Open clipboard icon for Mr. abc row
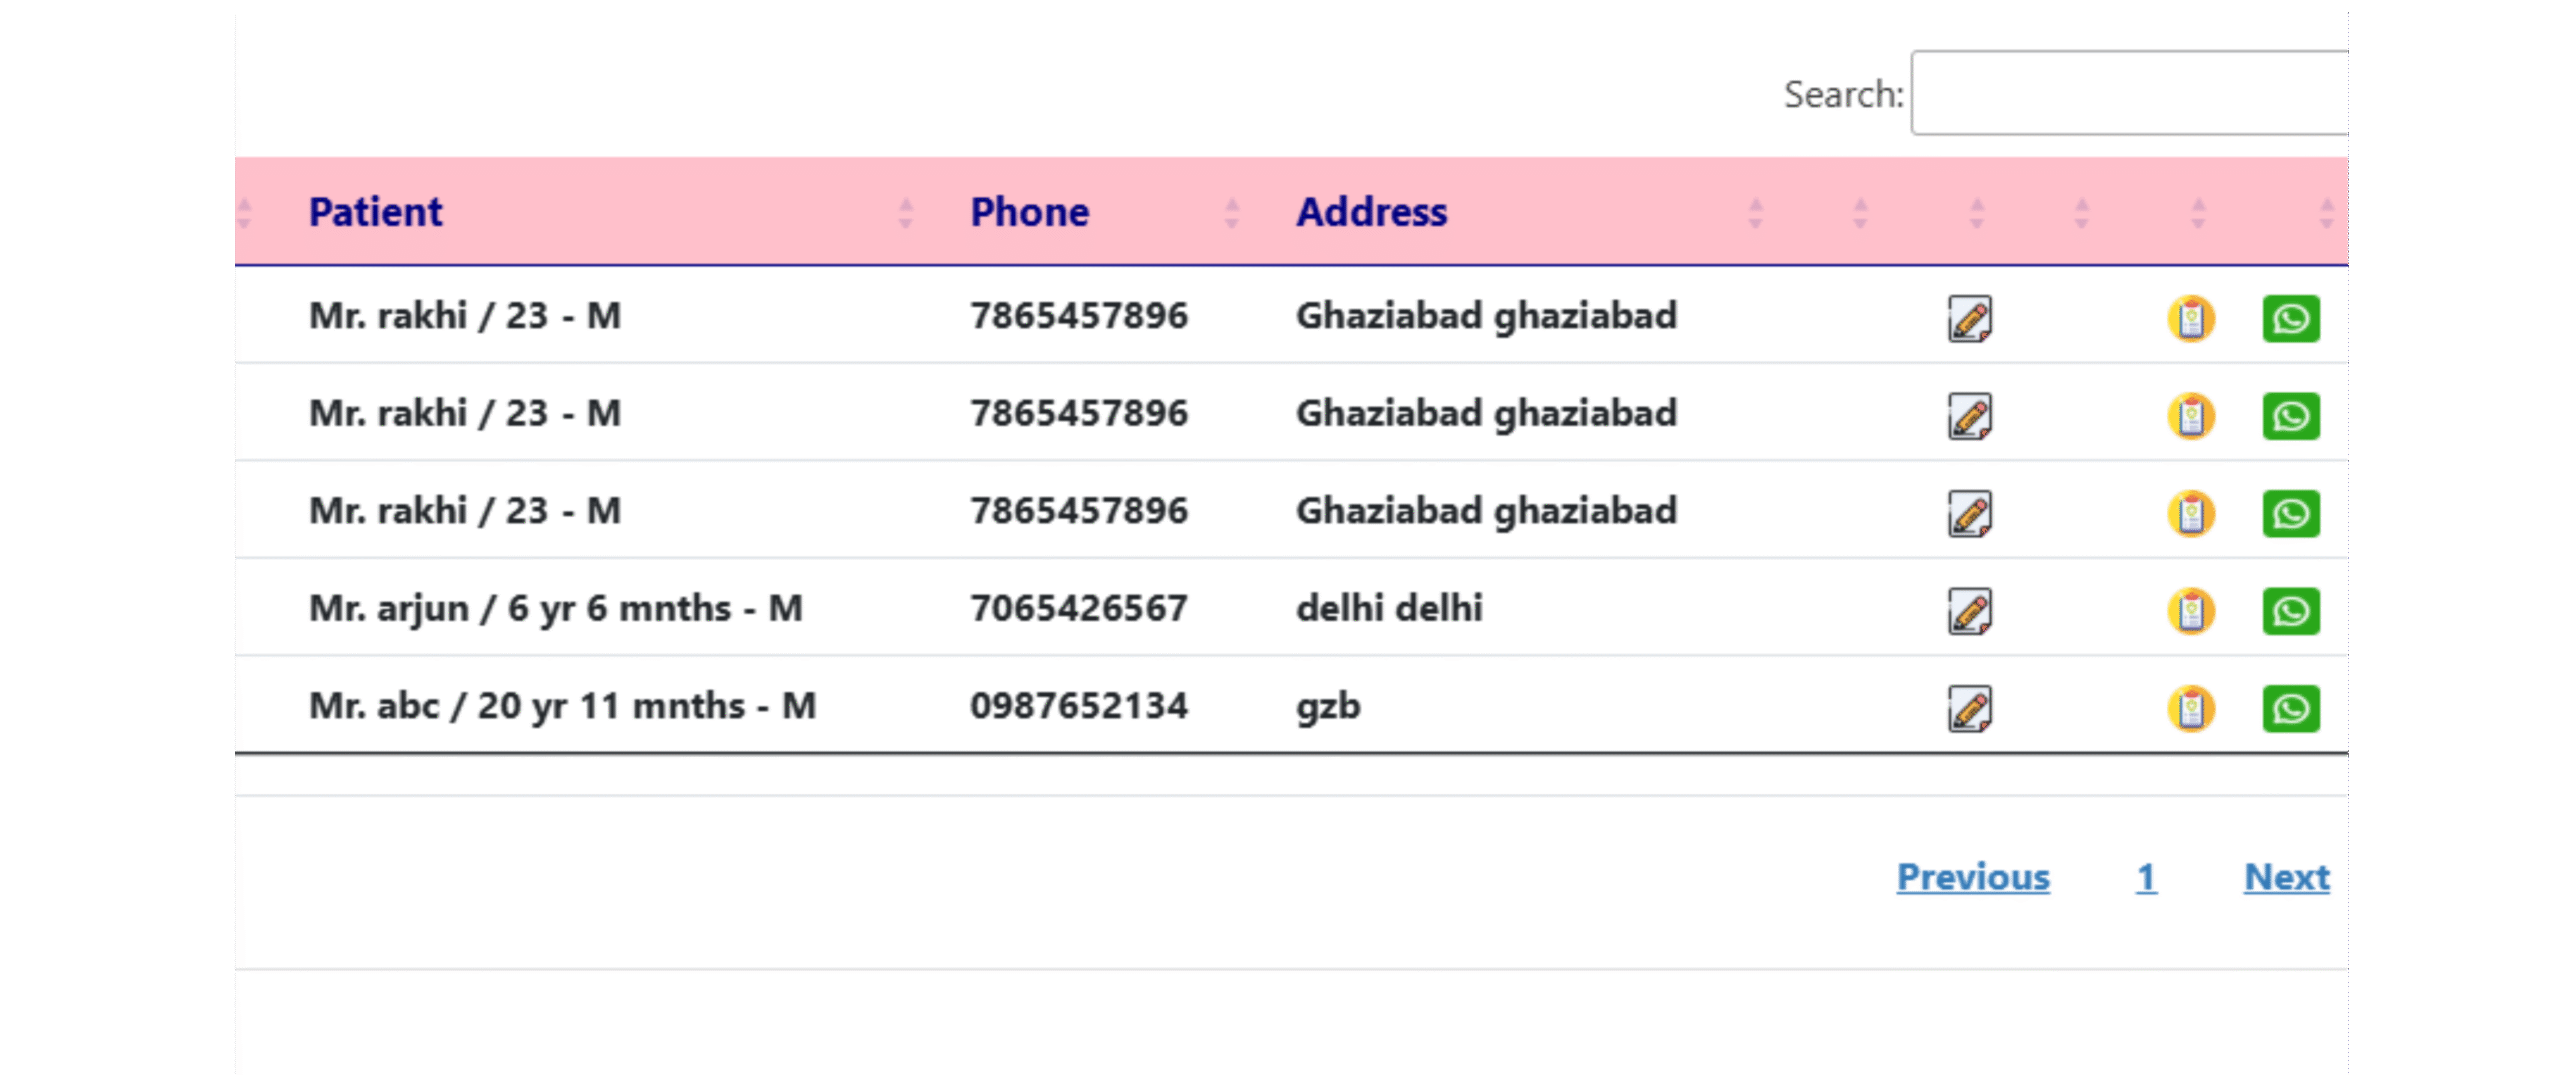Screen dimensions: 2560x1075 pos(2190,708)
